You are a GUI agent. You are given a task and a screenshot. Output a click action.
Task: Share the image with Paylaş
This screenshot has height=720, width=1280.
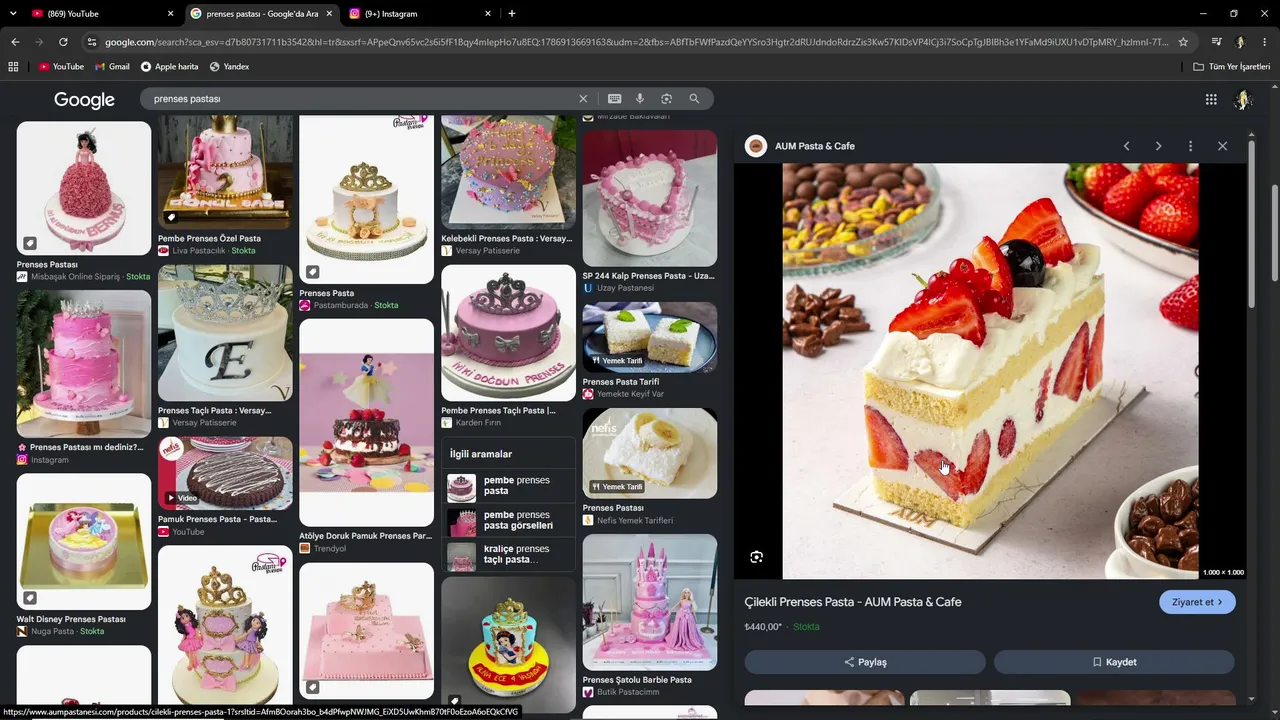coord(865,662)
